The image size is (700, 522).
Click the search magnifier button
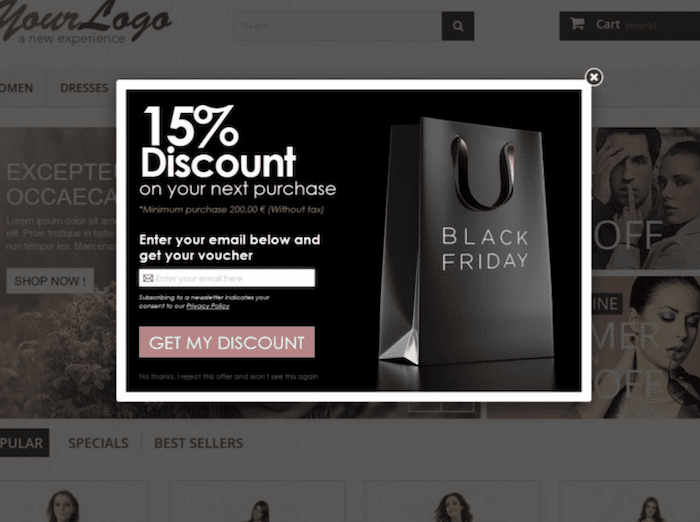(x=458, y=26)
